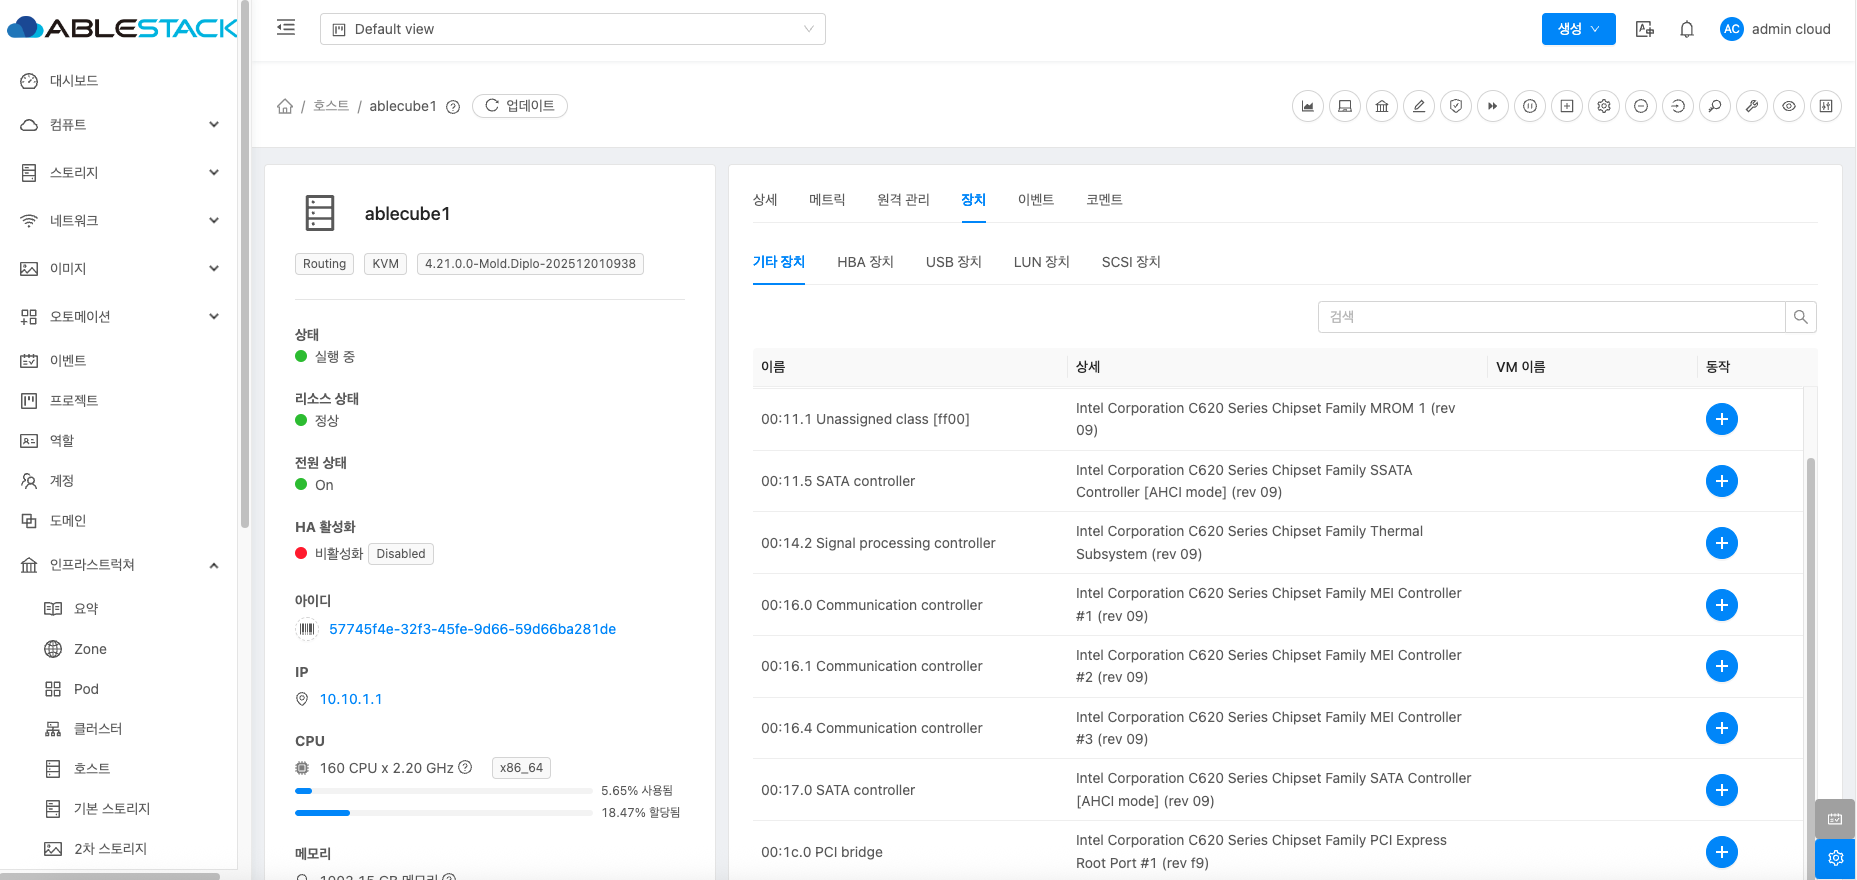Open the 10.10.1.1 IP link

point(350,699)
